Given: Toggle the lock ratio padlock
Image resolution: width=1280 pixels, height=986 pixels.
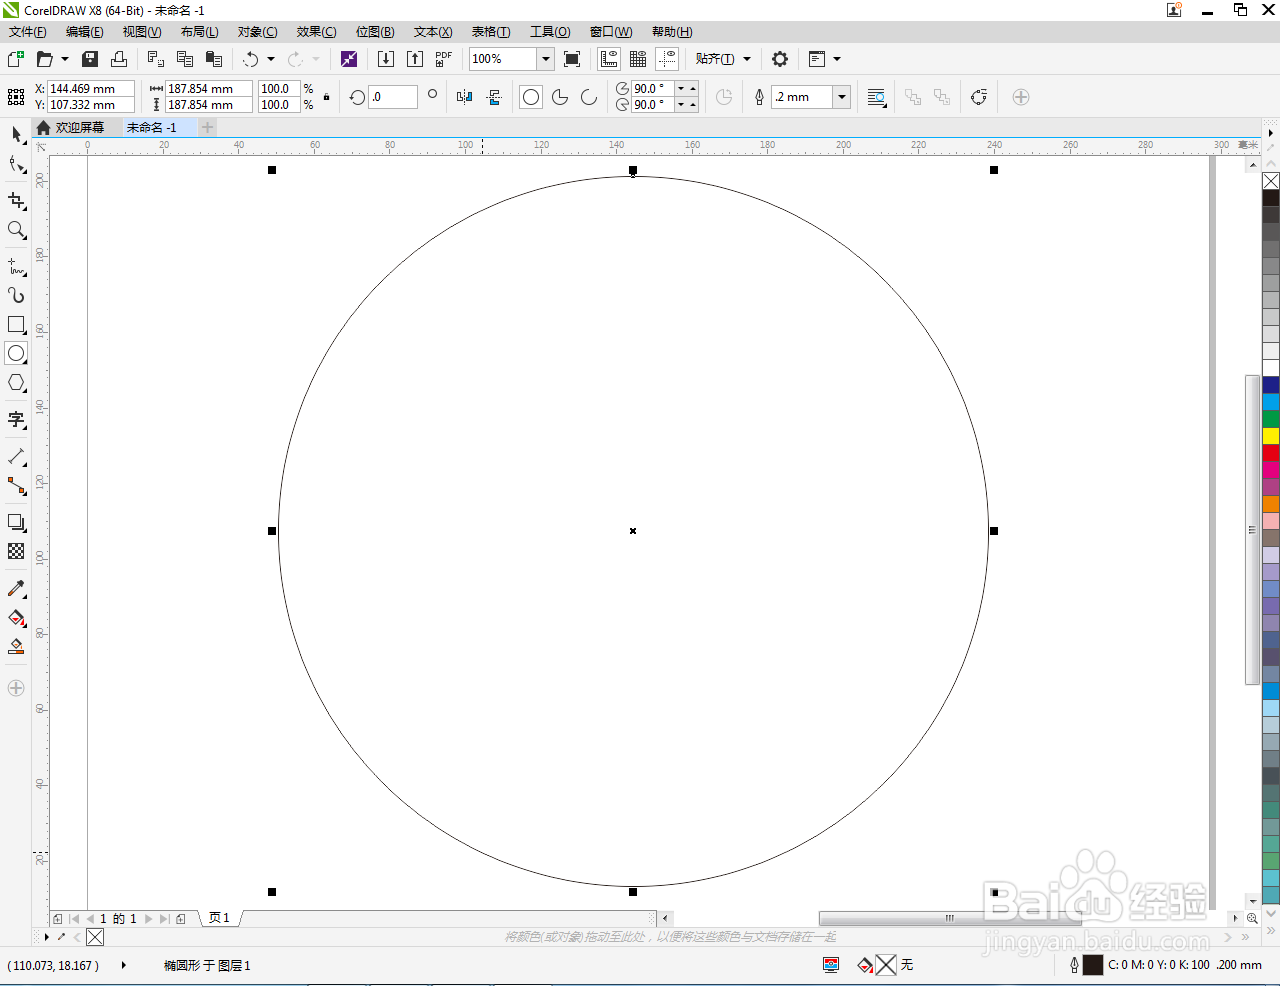Looking at the screenshot, I should pyautogui.click(x=326, y=97).
